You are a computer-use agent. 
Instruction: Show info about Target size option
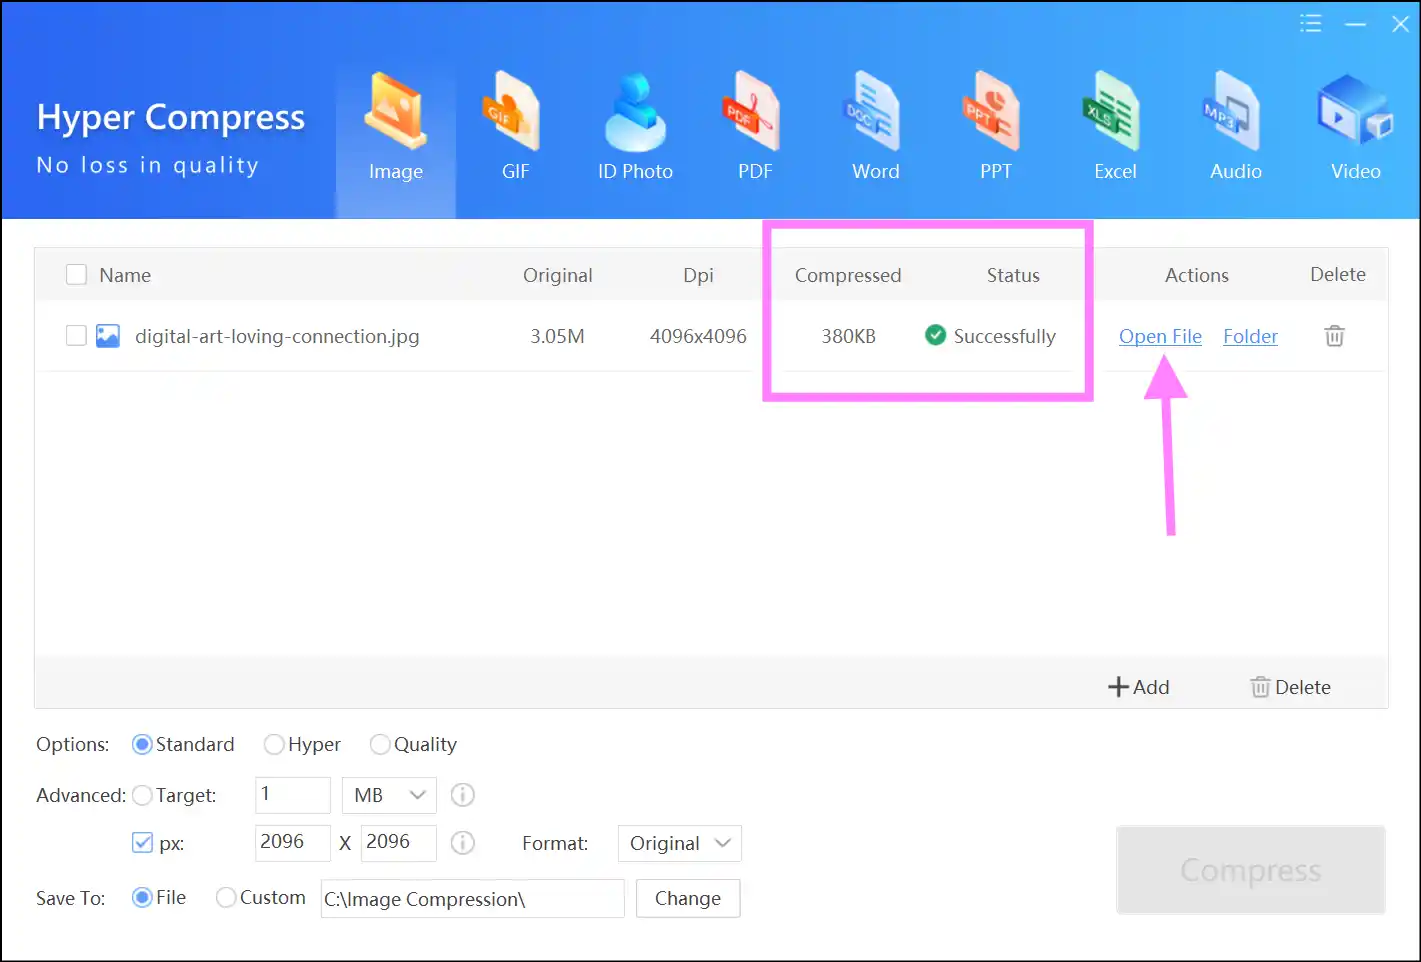pyautogui.click(x=462, y=795)
